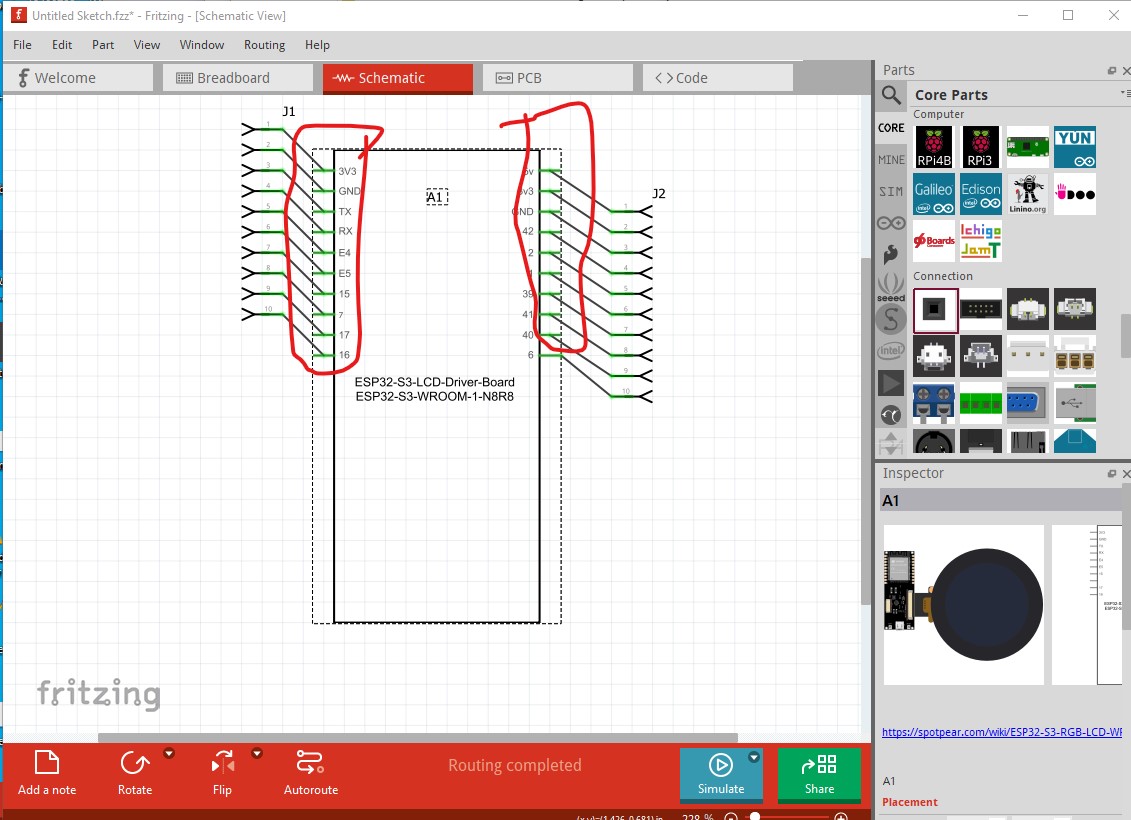Pick the Raspberry Pi 3 part
This screenshot has width=1131, height=820.
click(x=980, y=147)
